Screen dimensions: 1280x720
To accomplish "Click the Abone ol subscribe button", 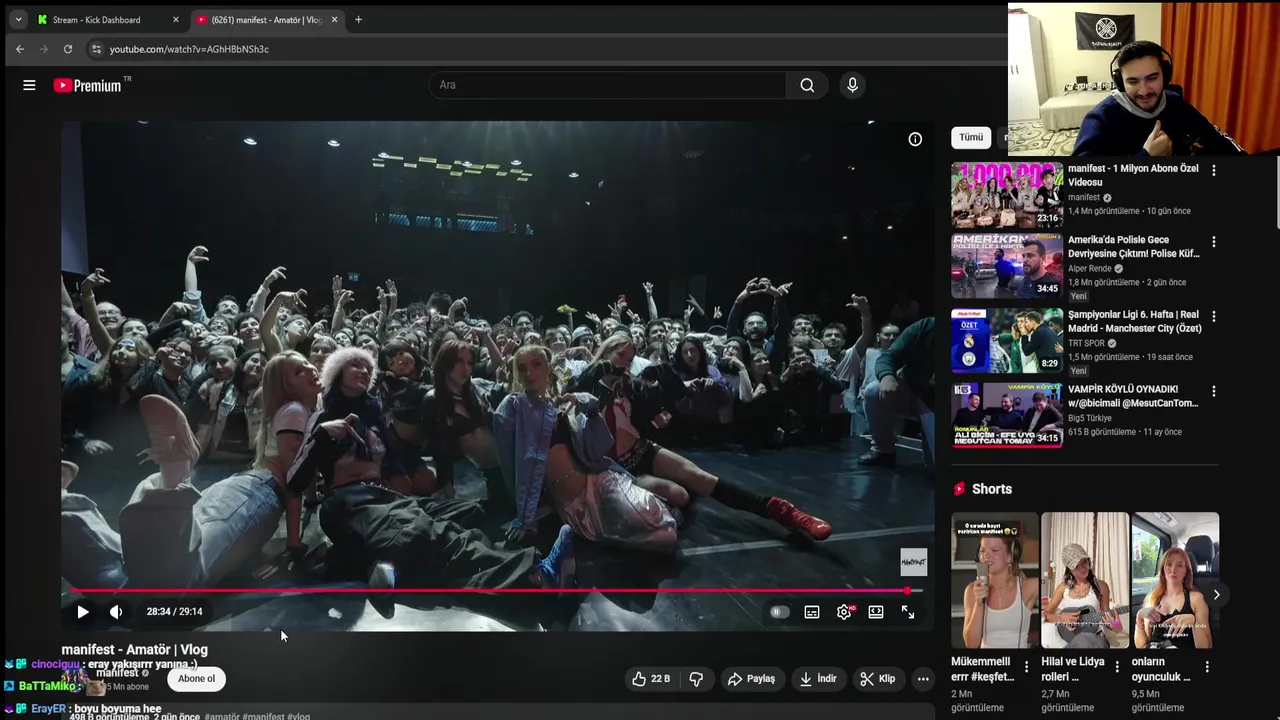I will [x=196, y=678].
